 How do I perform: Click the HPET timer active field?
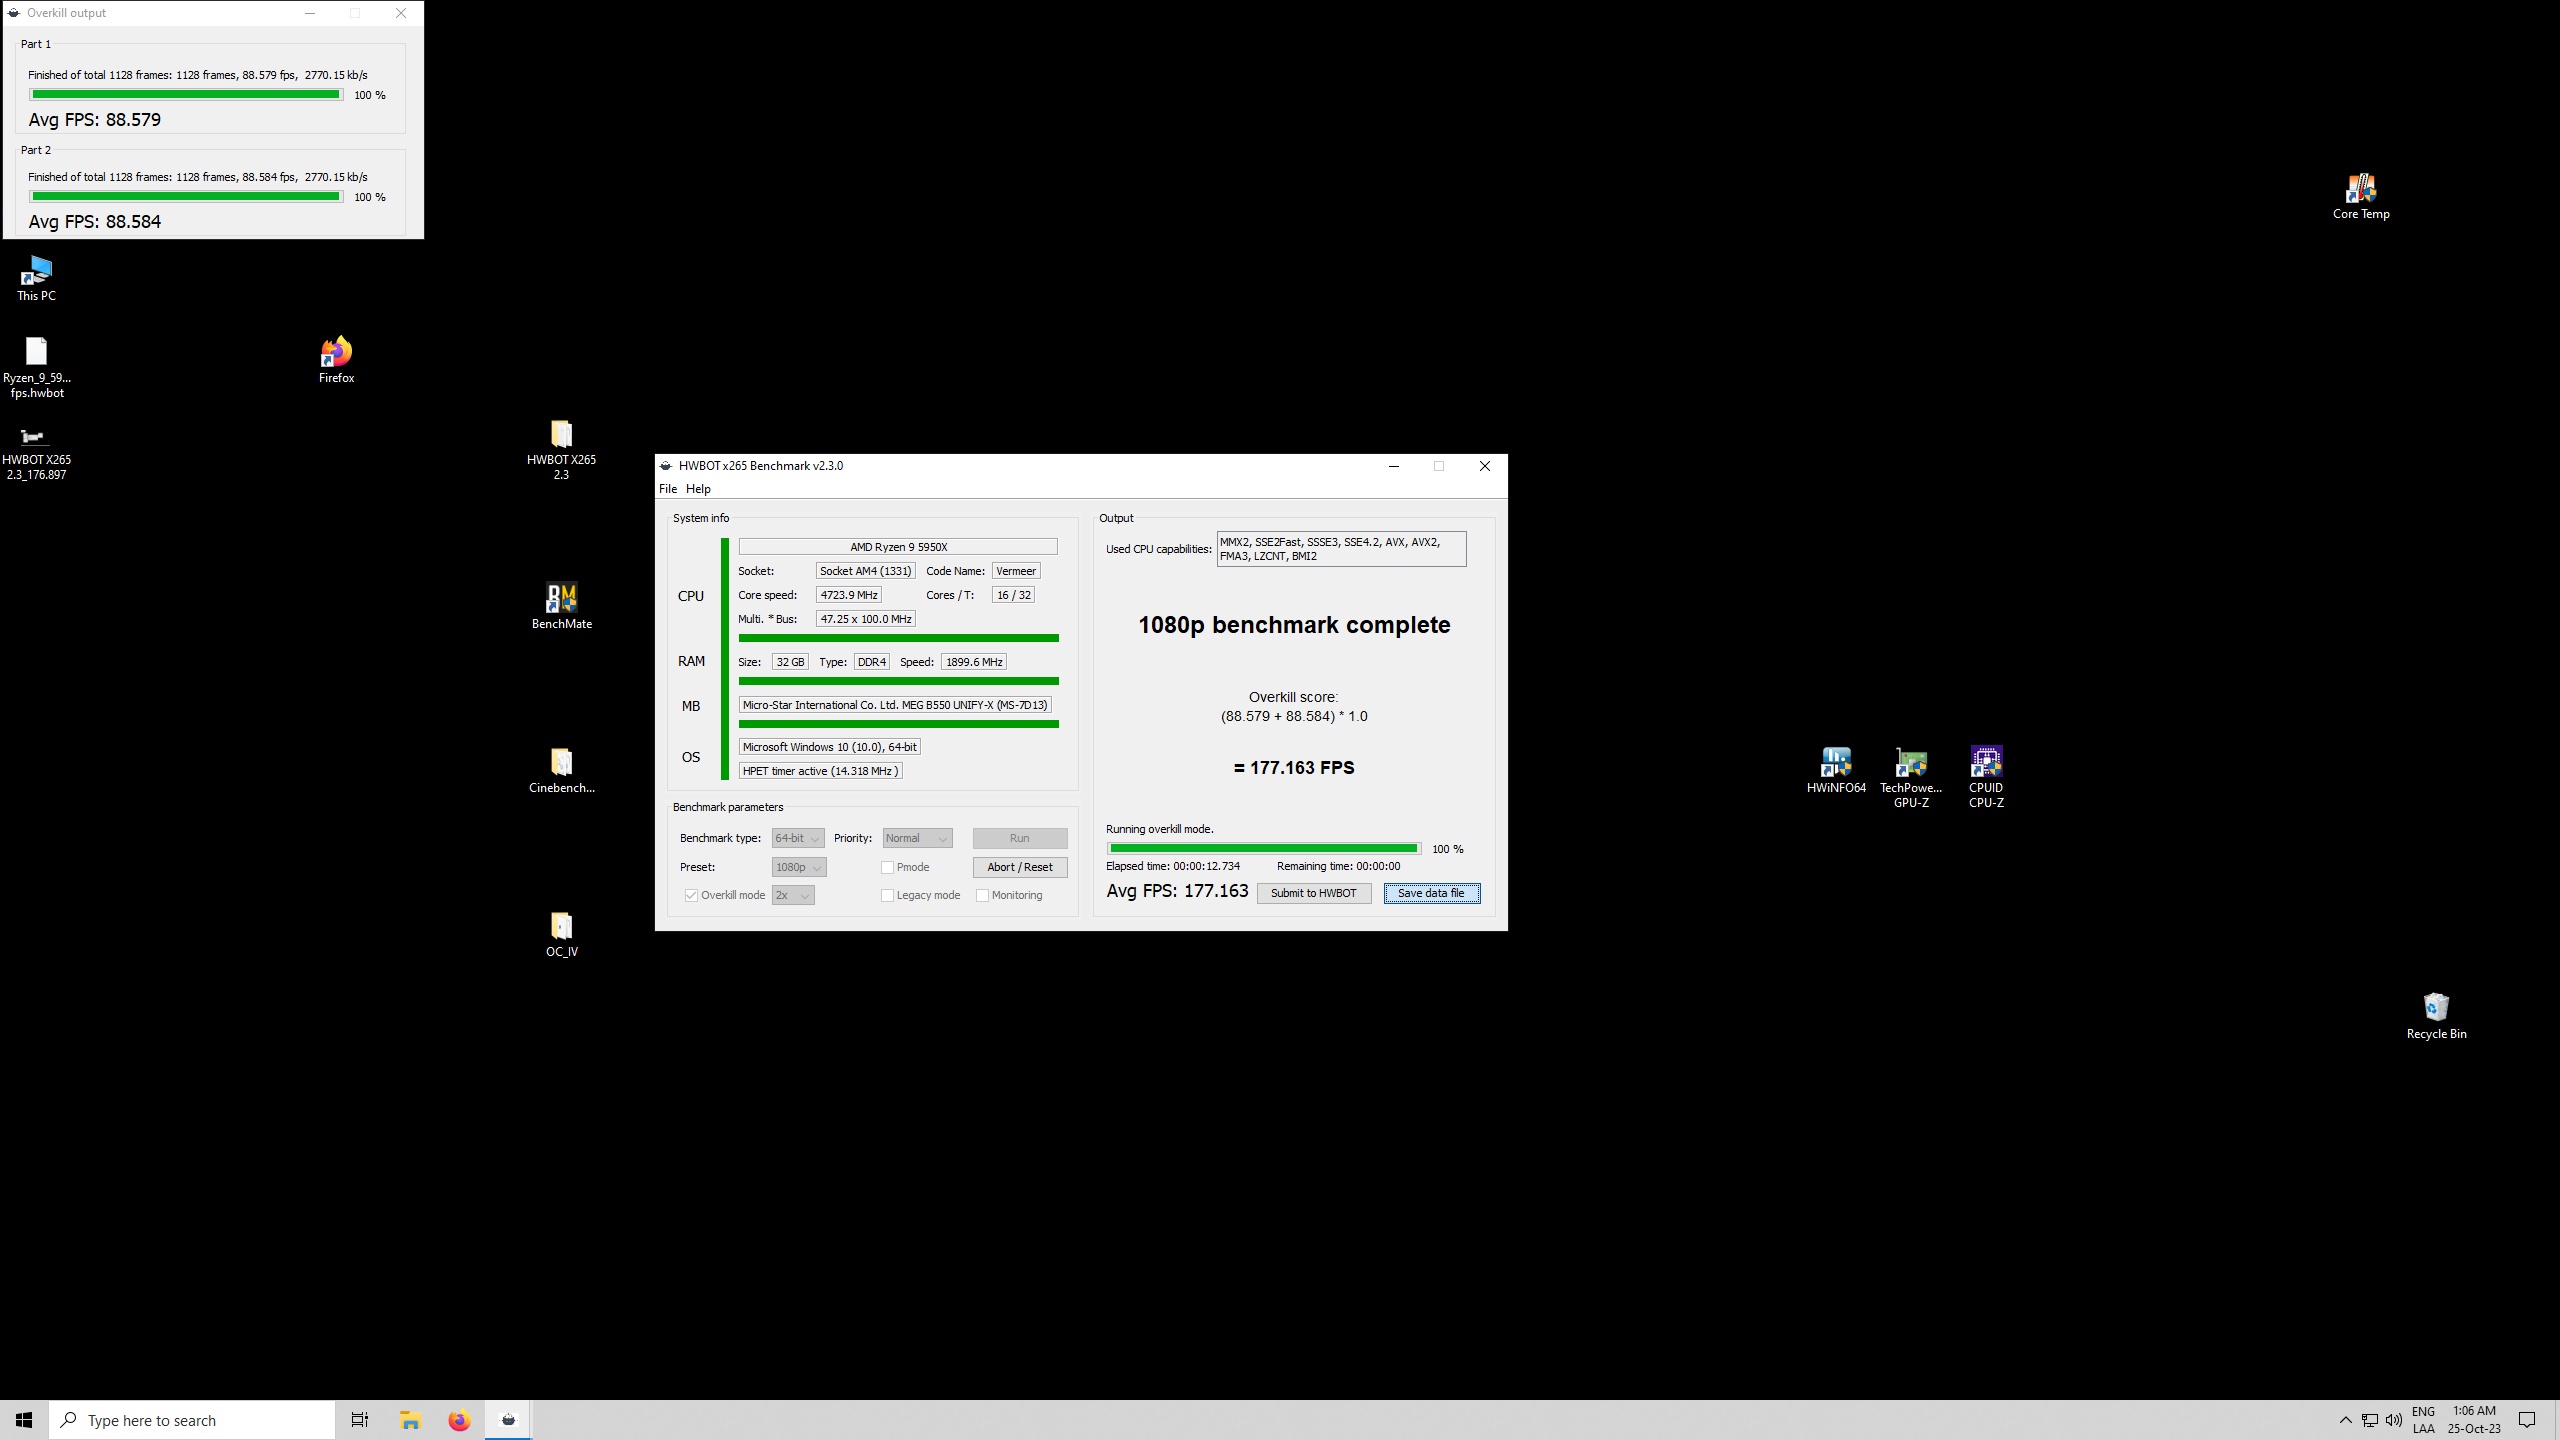pos(820,771)
